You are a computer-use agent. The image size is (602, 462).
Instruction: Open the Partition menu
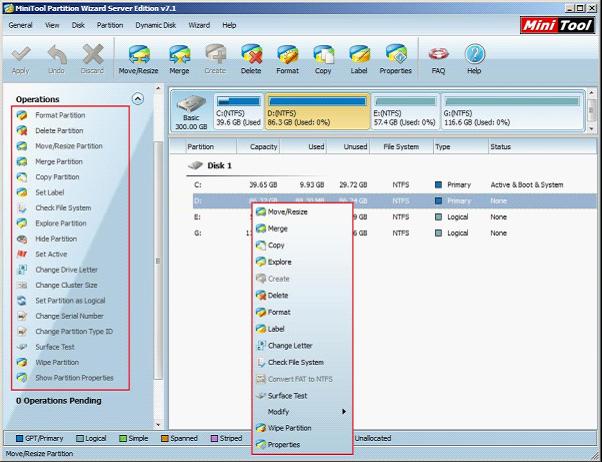[110, 25]
